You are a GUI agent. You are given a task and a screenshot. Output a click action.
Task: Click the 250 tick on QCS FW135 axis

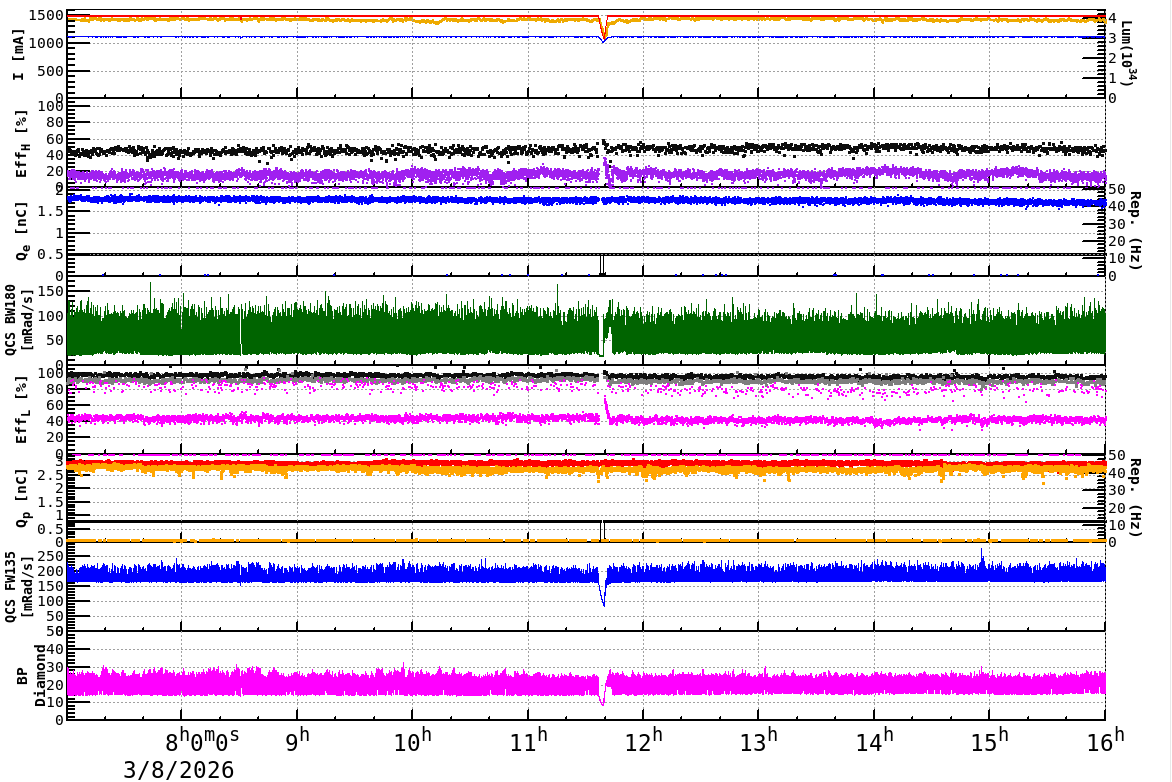coord(51,557)
